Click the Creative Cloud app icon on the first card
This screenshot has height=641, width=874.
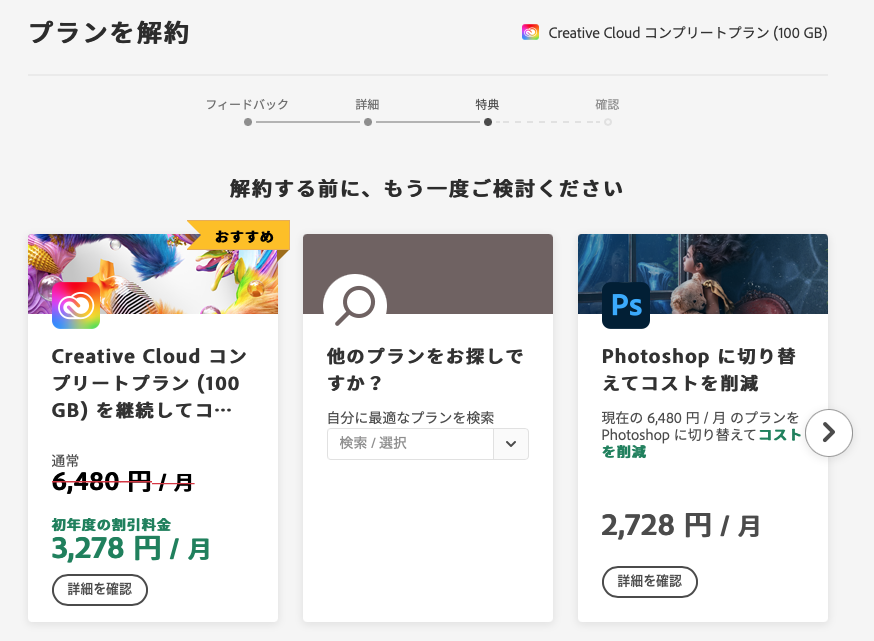76,305
